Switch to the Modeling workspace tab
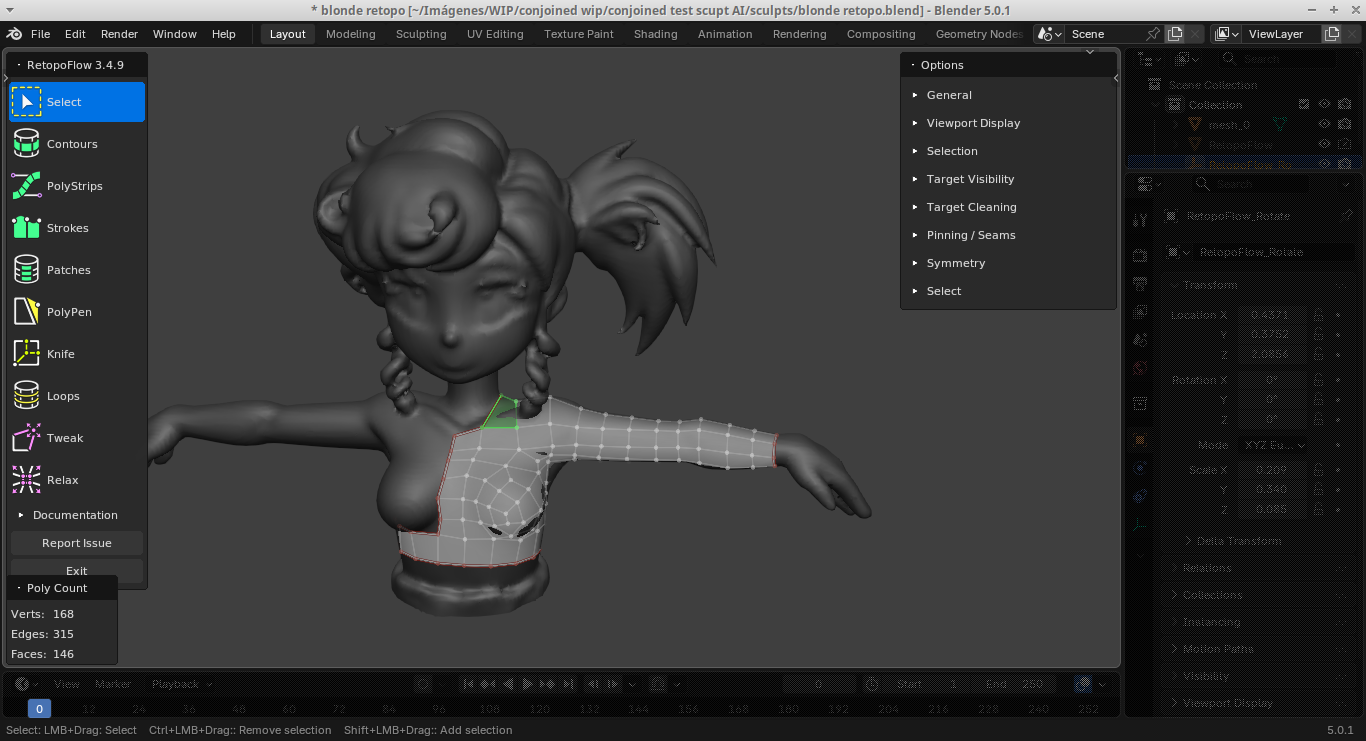1366x741 pixels. (x=351, y=34)
